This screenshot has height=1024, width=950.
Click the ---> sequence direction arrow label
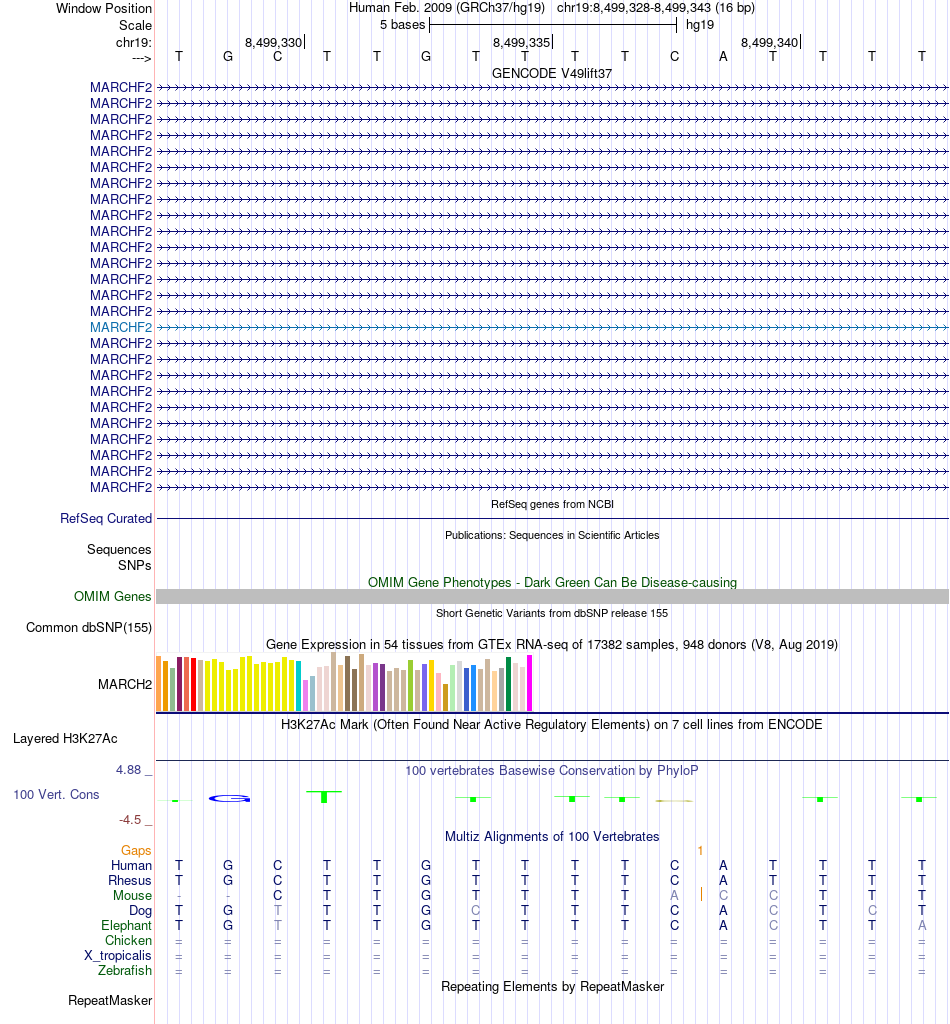pyautogui.click(x=142, y=59)
